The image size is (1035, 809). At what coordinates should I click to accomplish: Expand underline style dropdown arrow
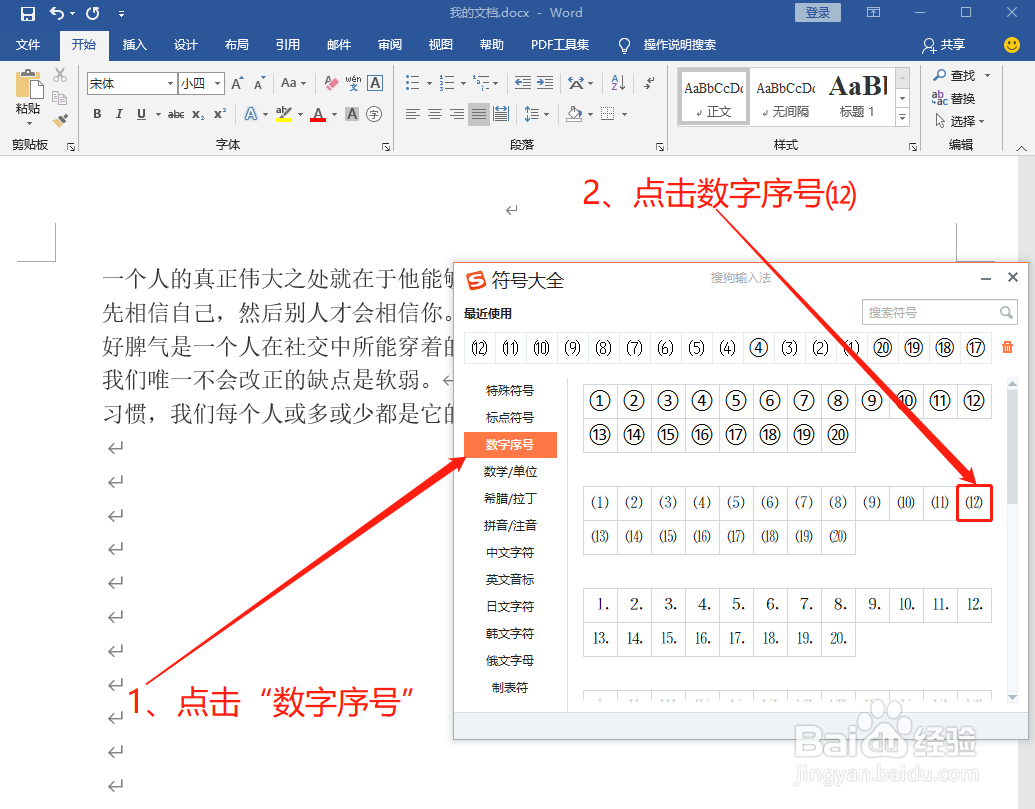coord(158,115)
